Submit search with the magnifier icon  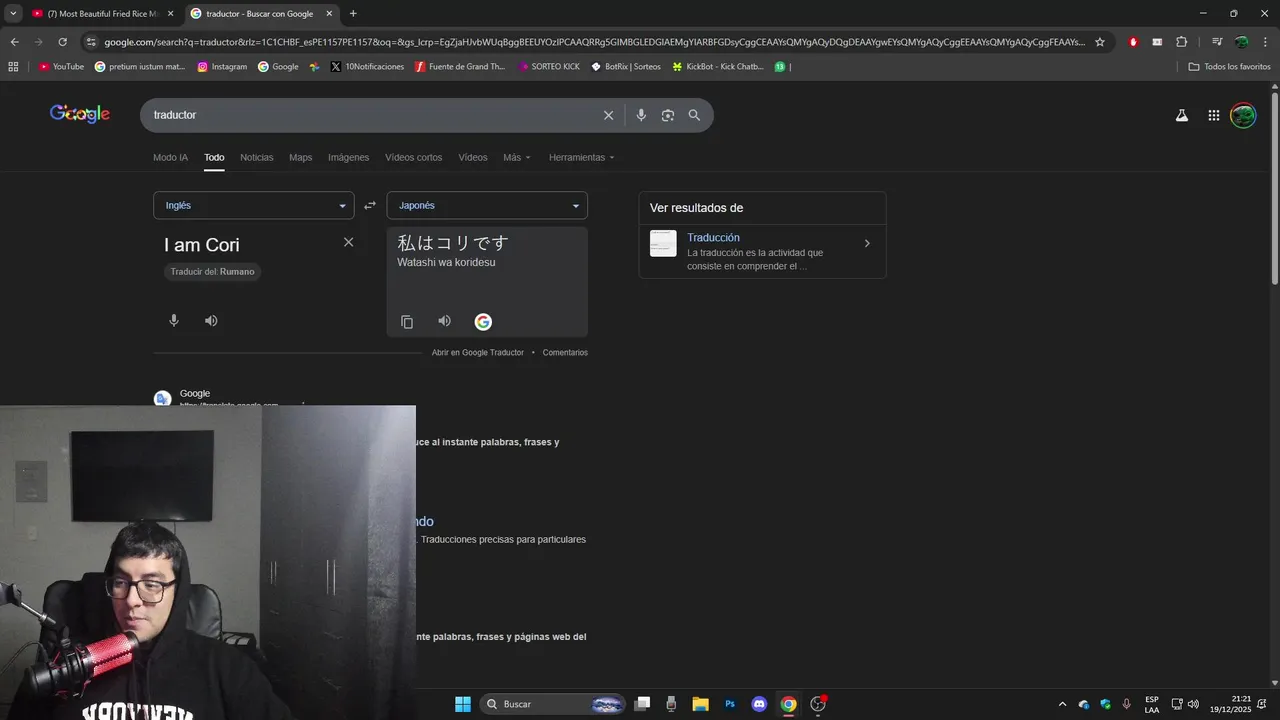click(x=694, y=115)
